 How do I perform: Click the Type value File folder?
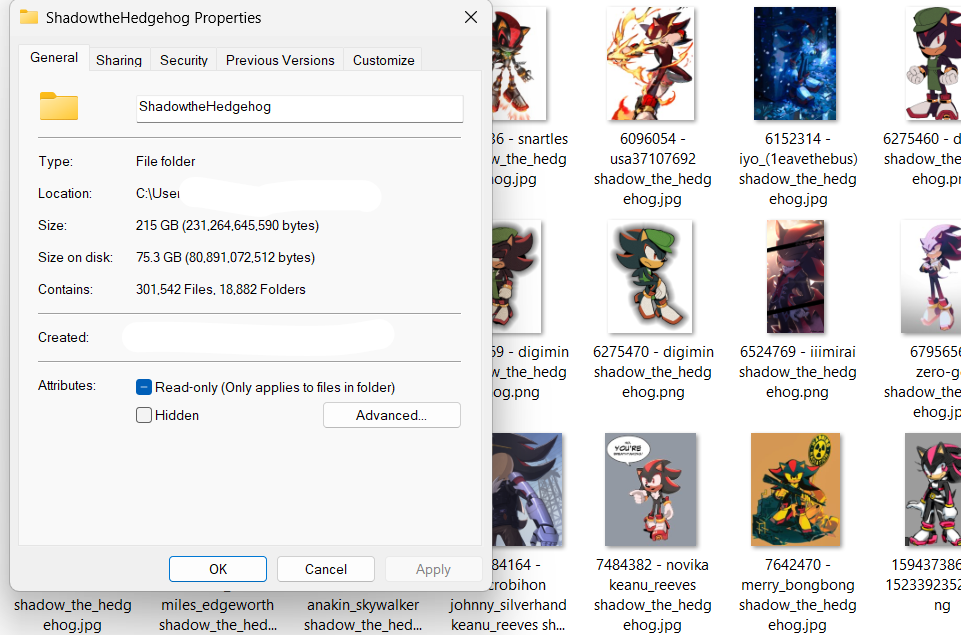(165, 161)
